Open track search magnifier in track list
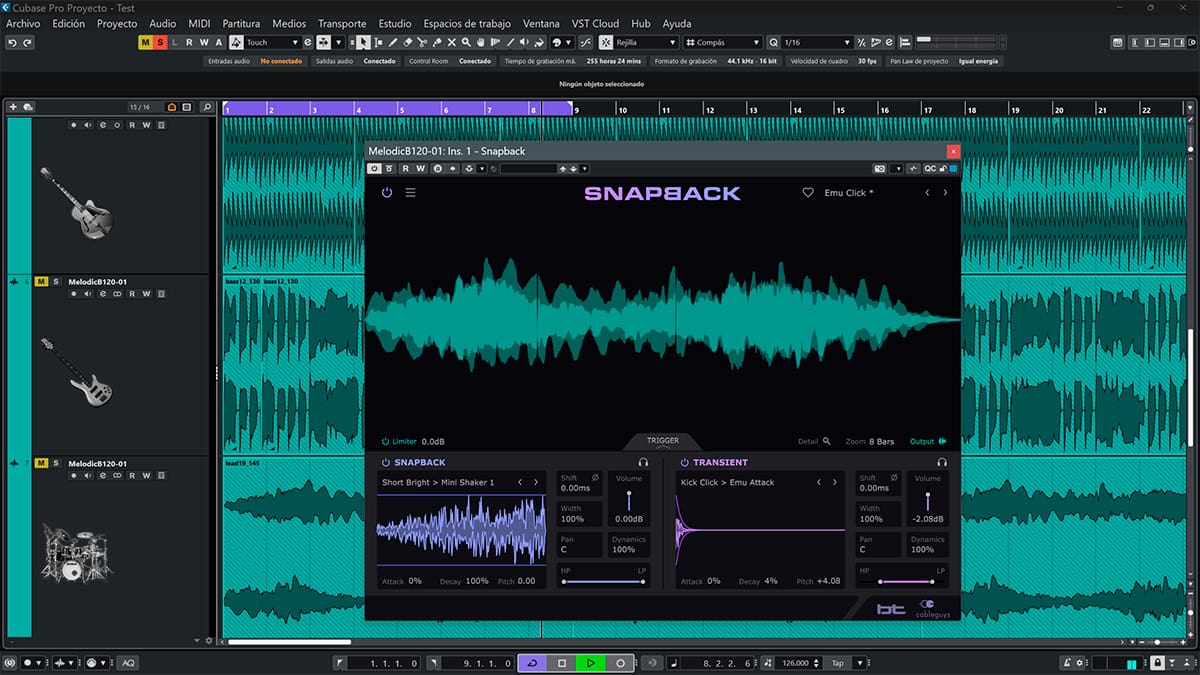The width and height of the screenshot is (1200, 675). pyautogui.click(x=206, y=107)
